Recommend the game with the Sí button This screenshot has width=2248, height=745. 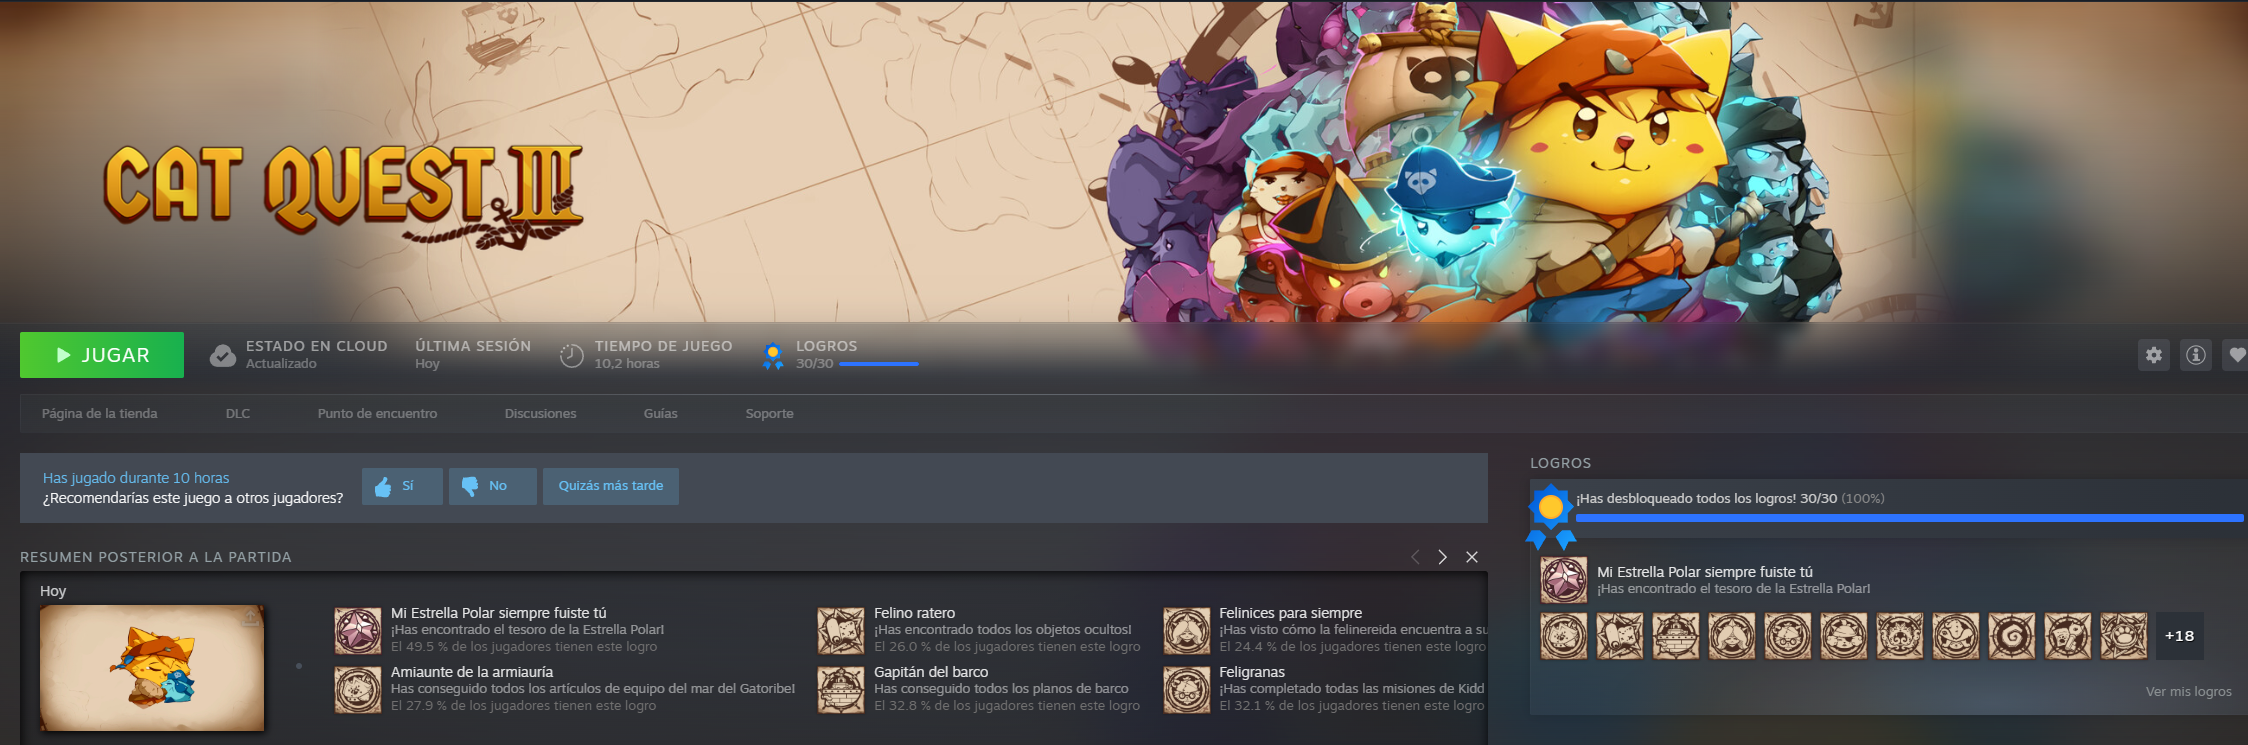coord(402,486)
